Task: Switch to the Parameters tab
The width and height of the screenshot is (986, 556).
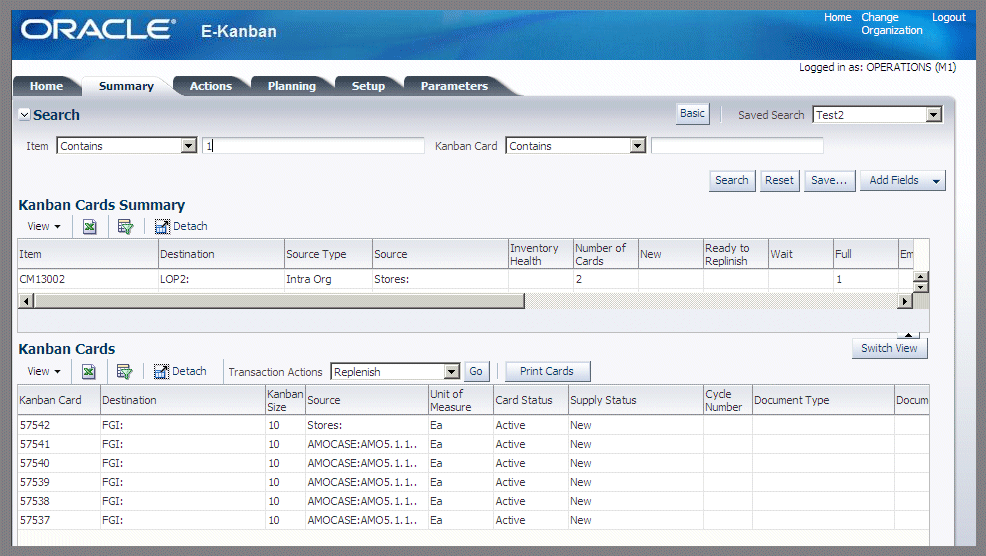Action: pyautogui.click(x=454, y=86)
